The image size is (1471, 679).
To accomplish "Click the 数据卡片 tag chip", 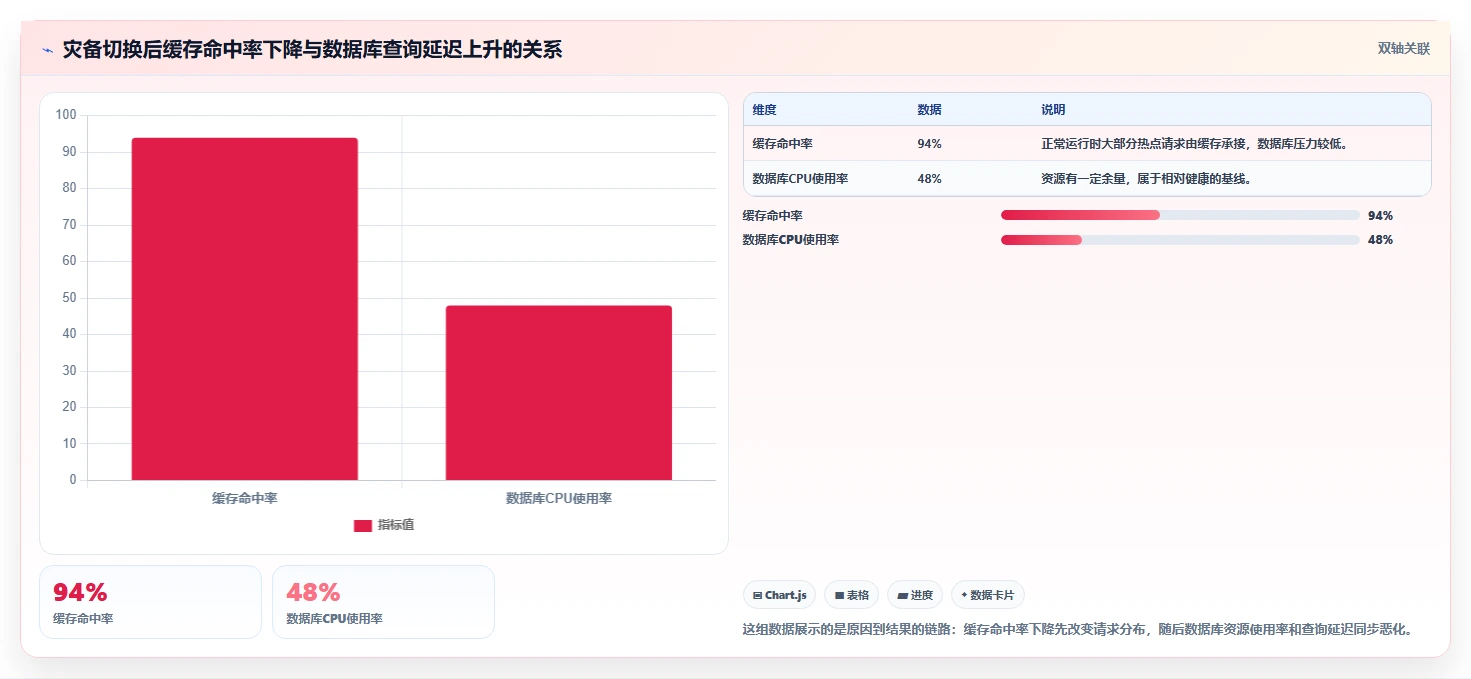I will click(988, 595).
